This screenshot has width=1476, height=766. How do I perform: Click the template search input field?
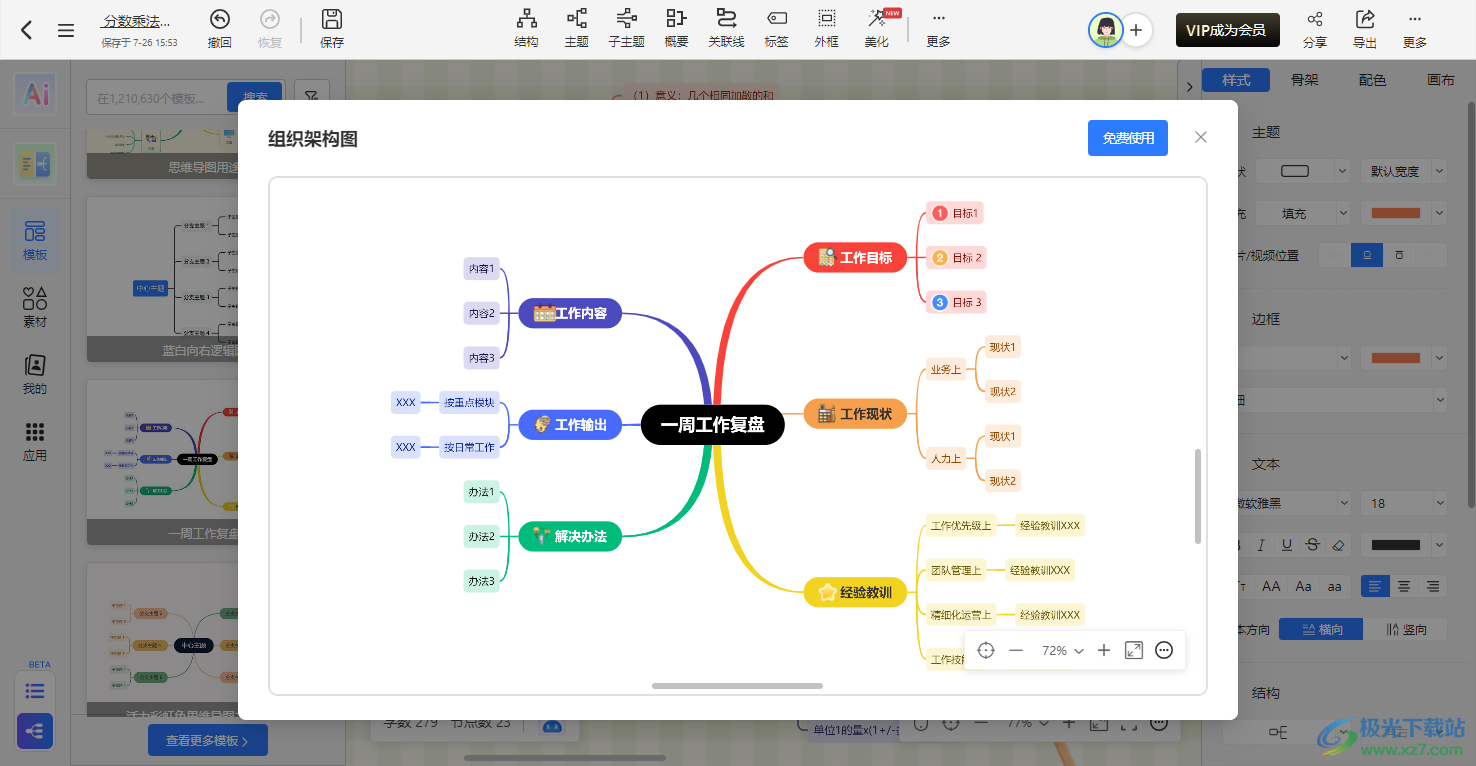coord(158,98)
